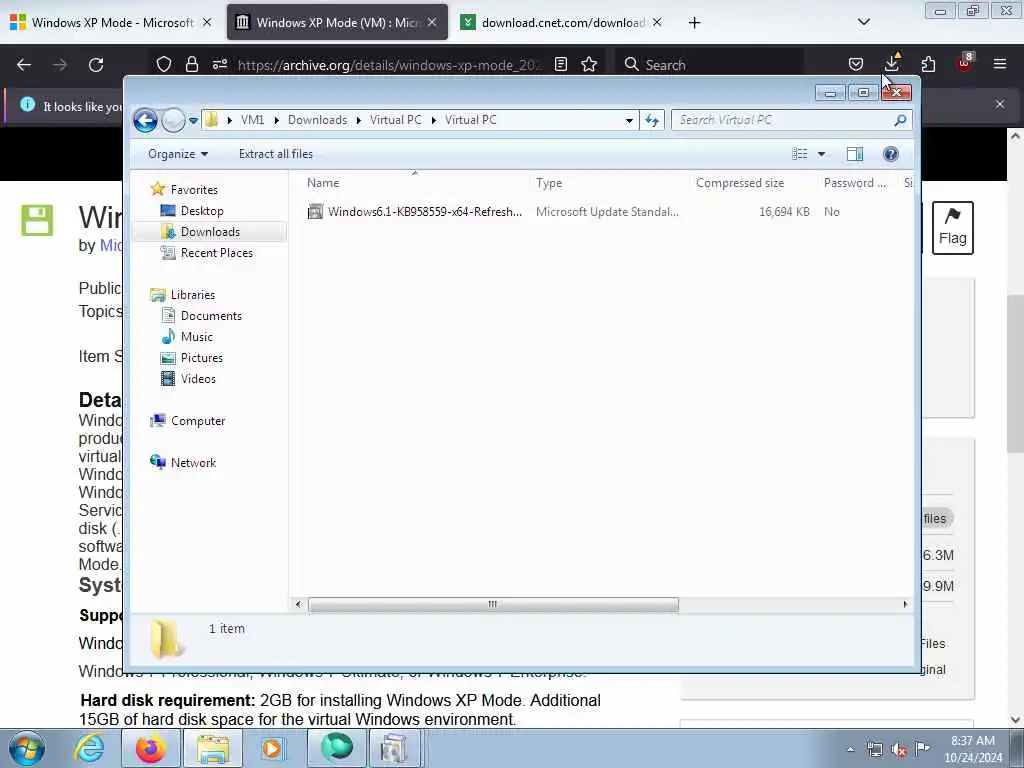
Task: Expand the arrow after the Downloads breadcrumb
Action: [359, 120]
